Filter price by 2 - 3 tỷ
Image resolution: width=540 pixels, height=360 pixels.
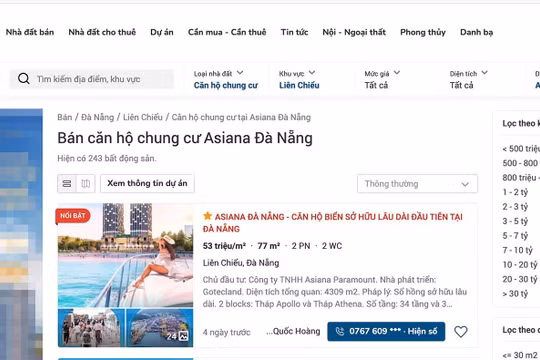[x=515, y=206]
